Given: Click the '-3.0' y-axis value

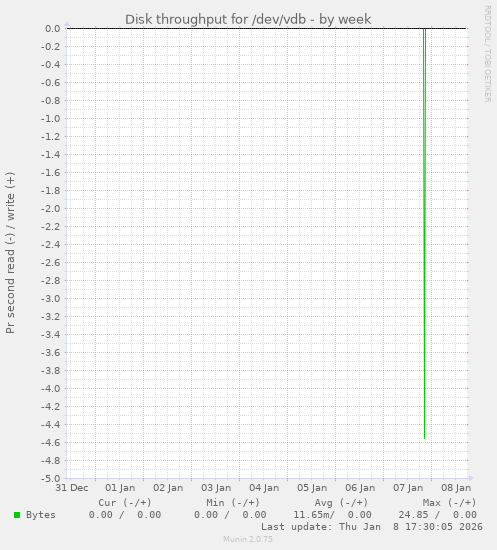Looking at the screenshot, I should coord(51,299).
